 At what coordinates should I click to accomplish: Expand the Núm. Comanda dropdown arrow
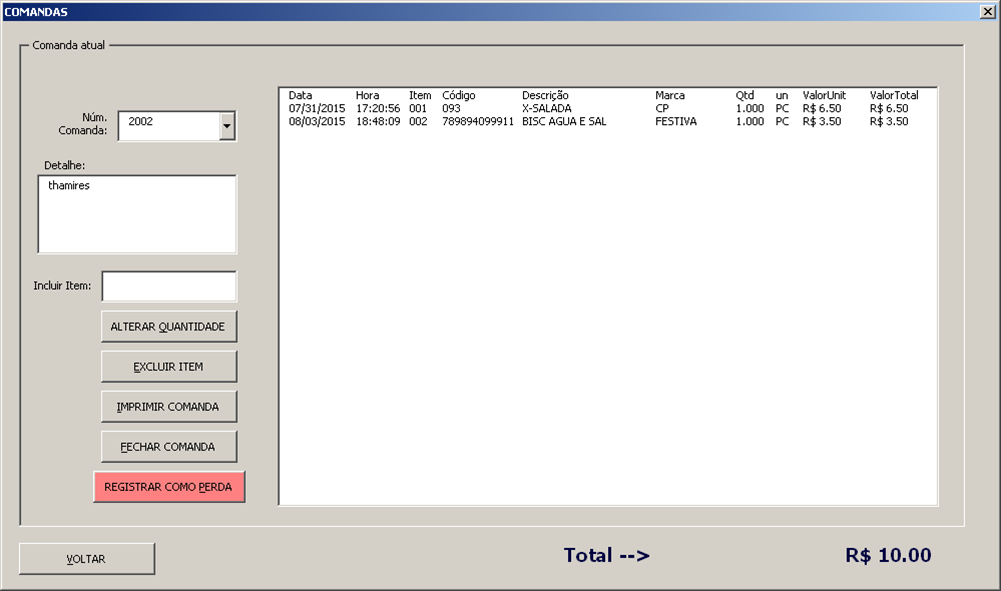tap(227, 126)
